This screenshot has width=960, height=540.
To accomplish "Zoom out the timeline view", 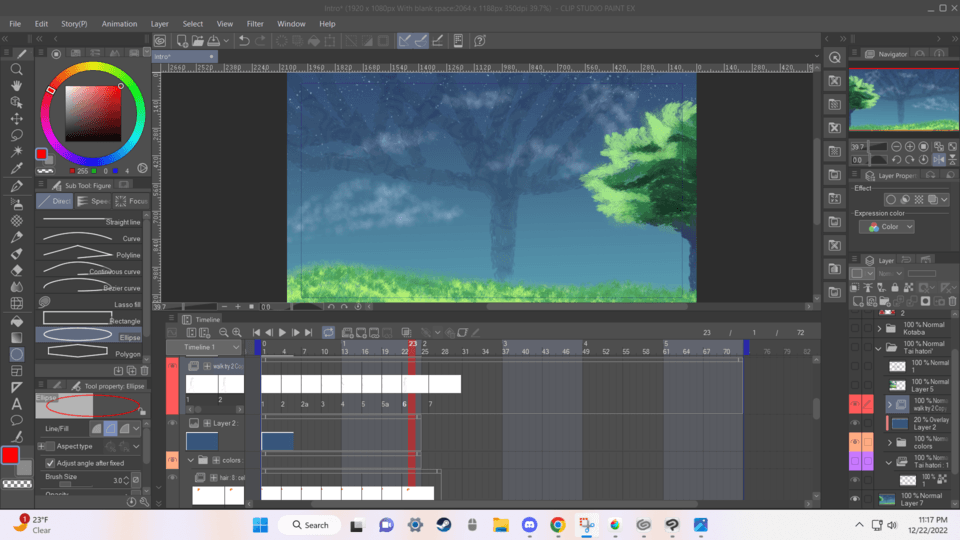I will pyautogui.click(x=222, y=332).
